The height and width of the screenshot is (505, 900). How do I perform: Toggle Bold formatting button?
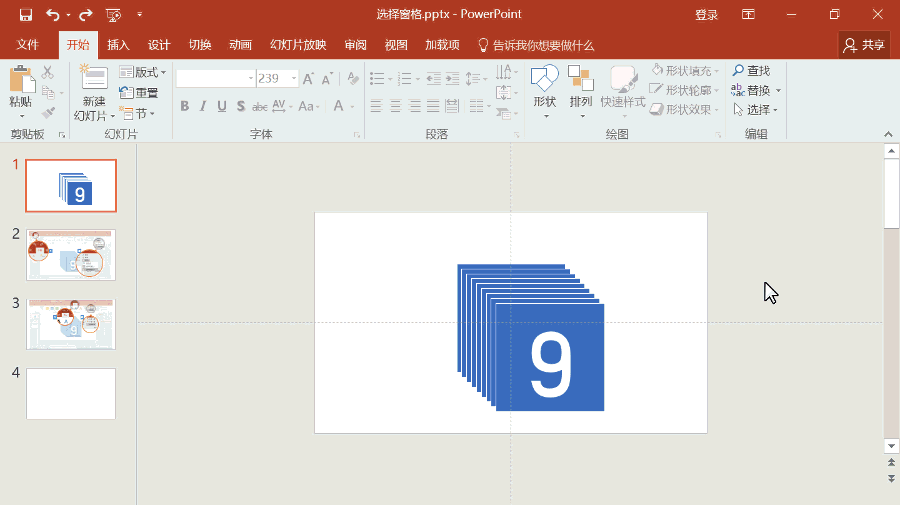tap(184, 106)
